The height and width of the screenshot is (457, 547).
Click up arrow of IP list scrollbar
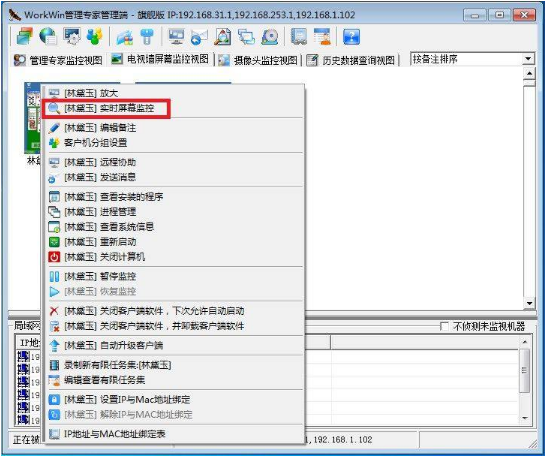coord(524,343)
